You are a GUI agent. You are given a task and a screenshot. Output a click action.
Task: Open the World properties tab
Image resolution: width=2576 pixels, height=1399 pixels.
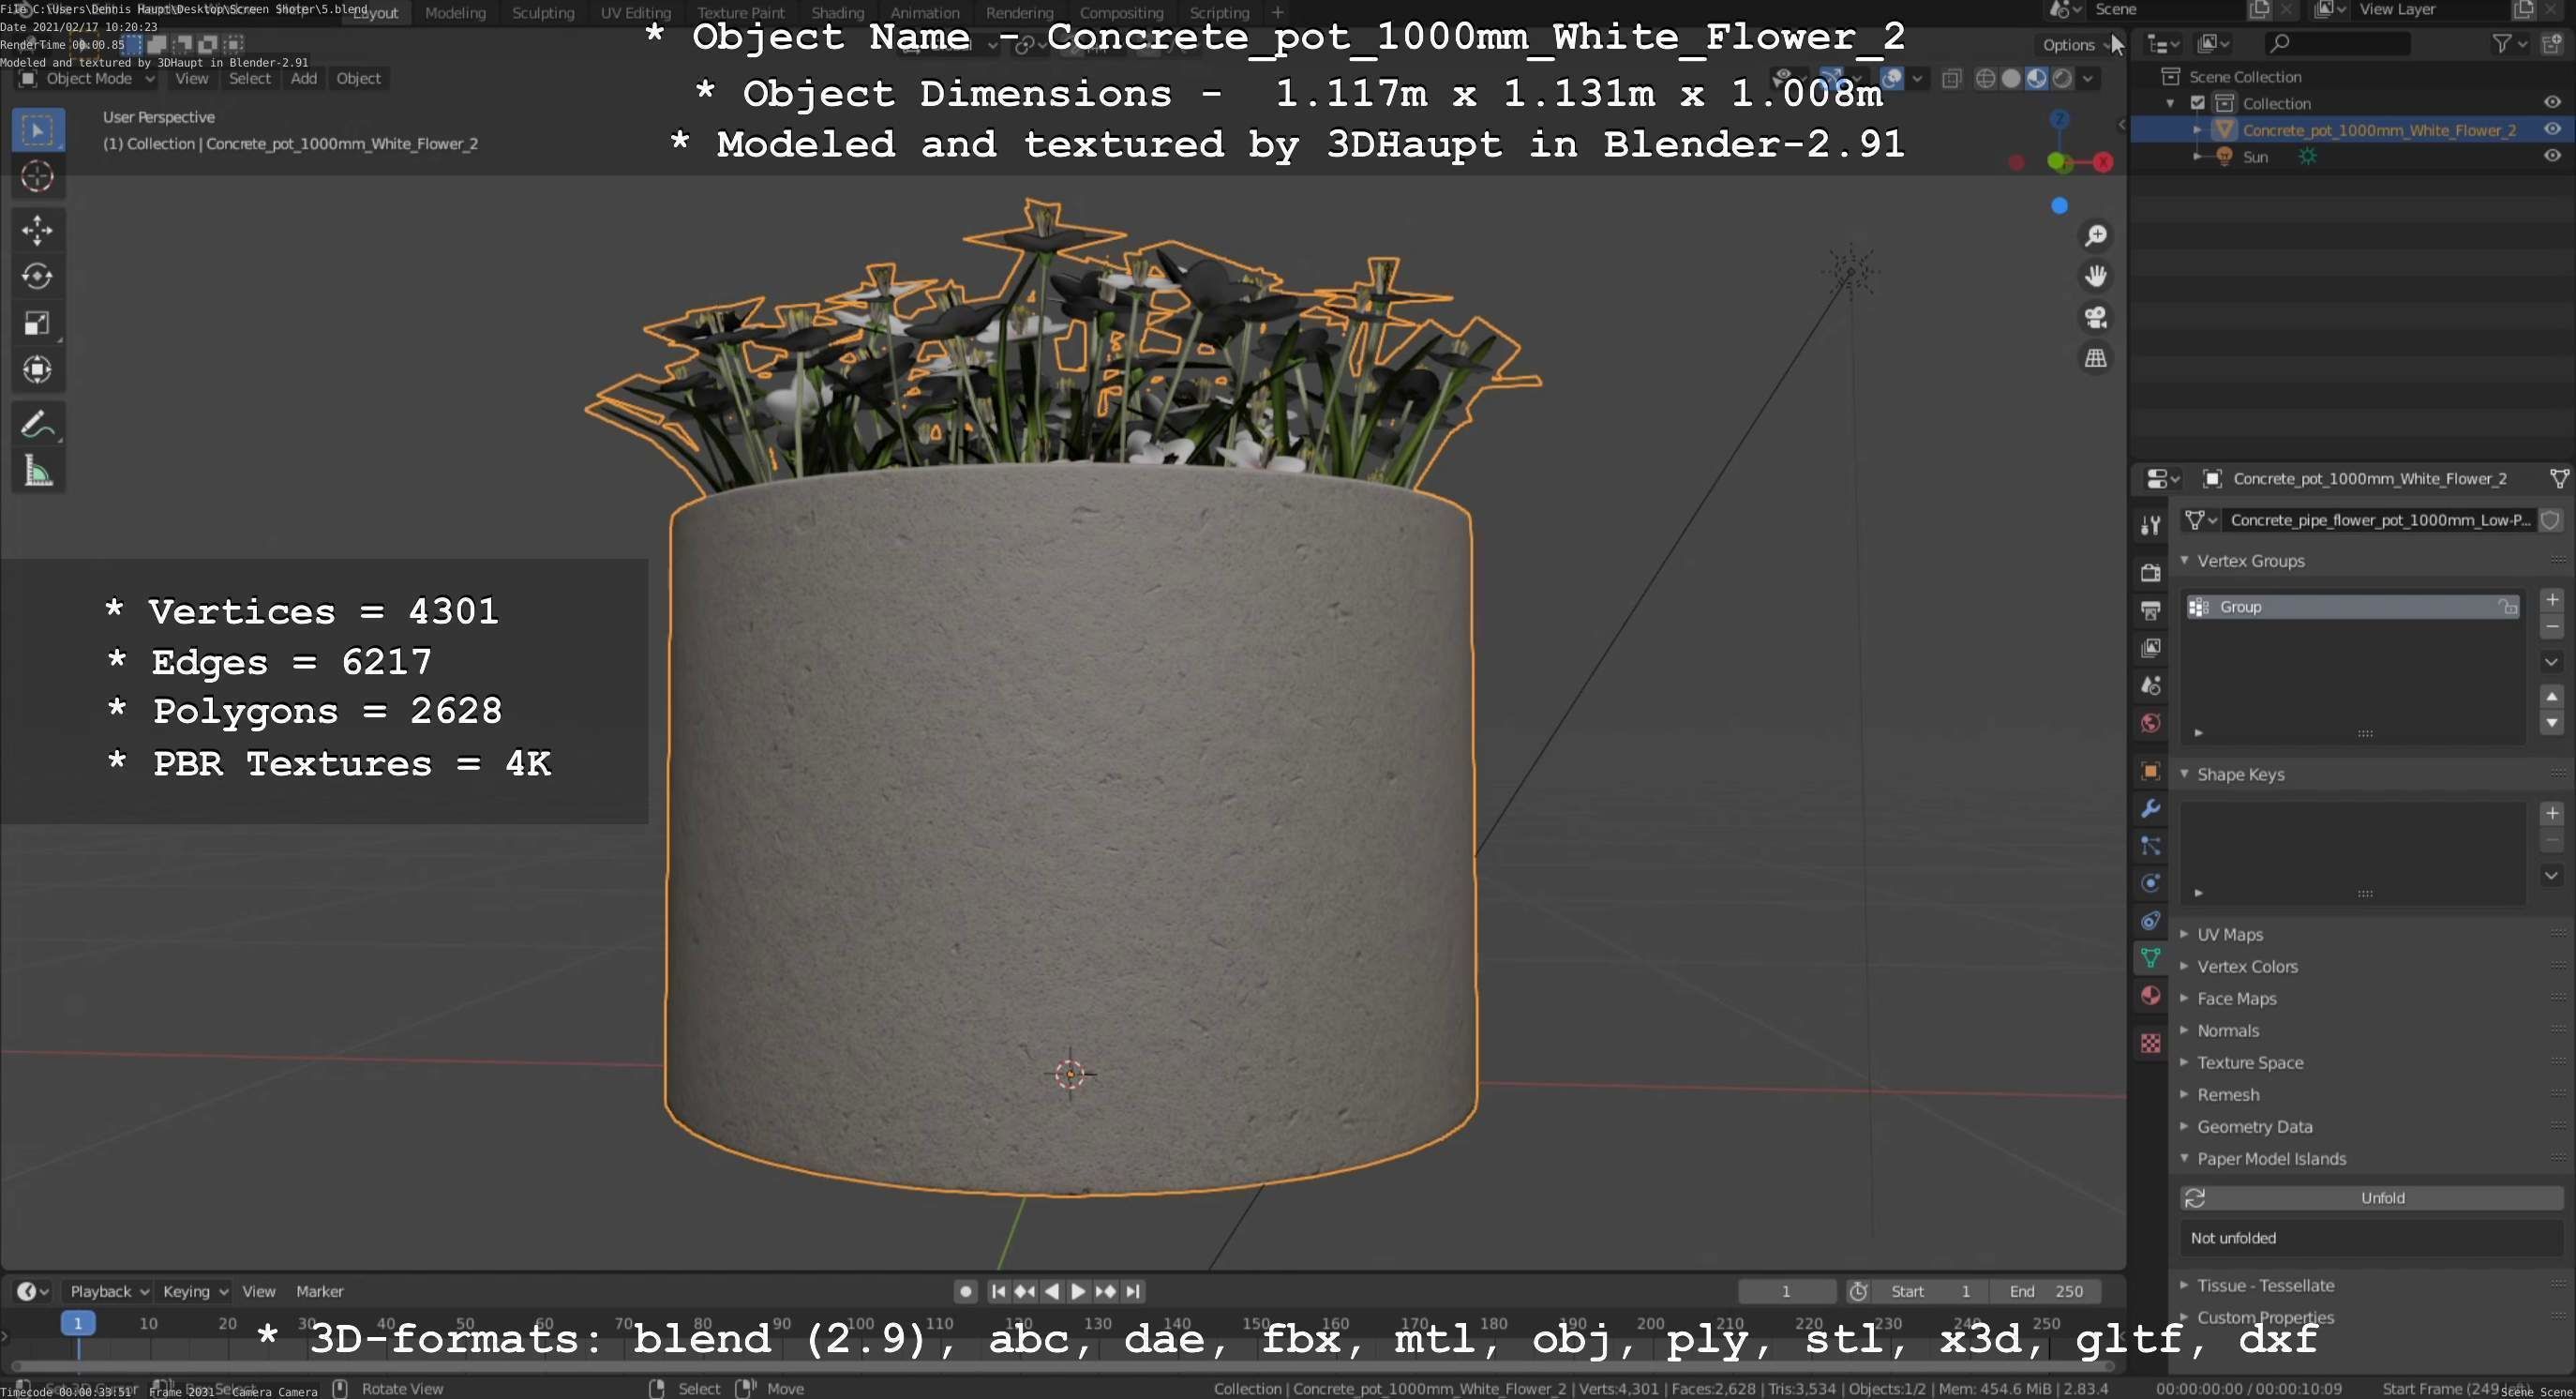(2150, 723)
